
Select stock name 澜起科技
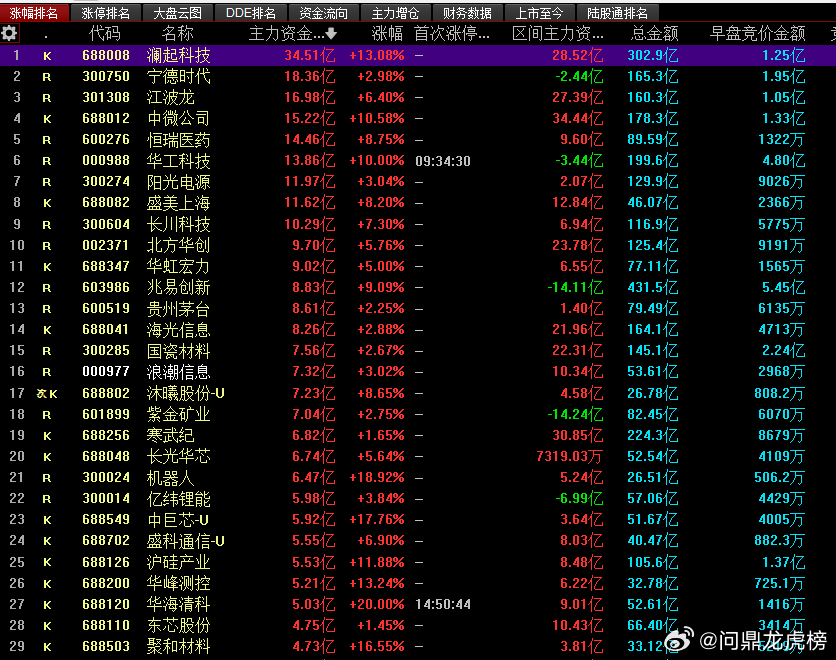tap(179, 55)
